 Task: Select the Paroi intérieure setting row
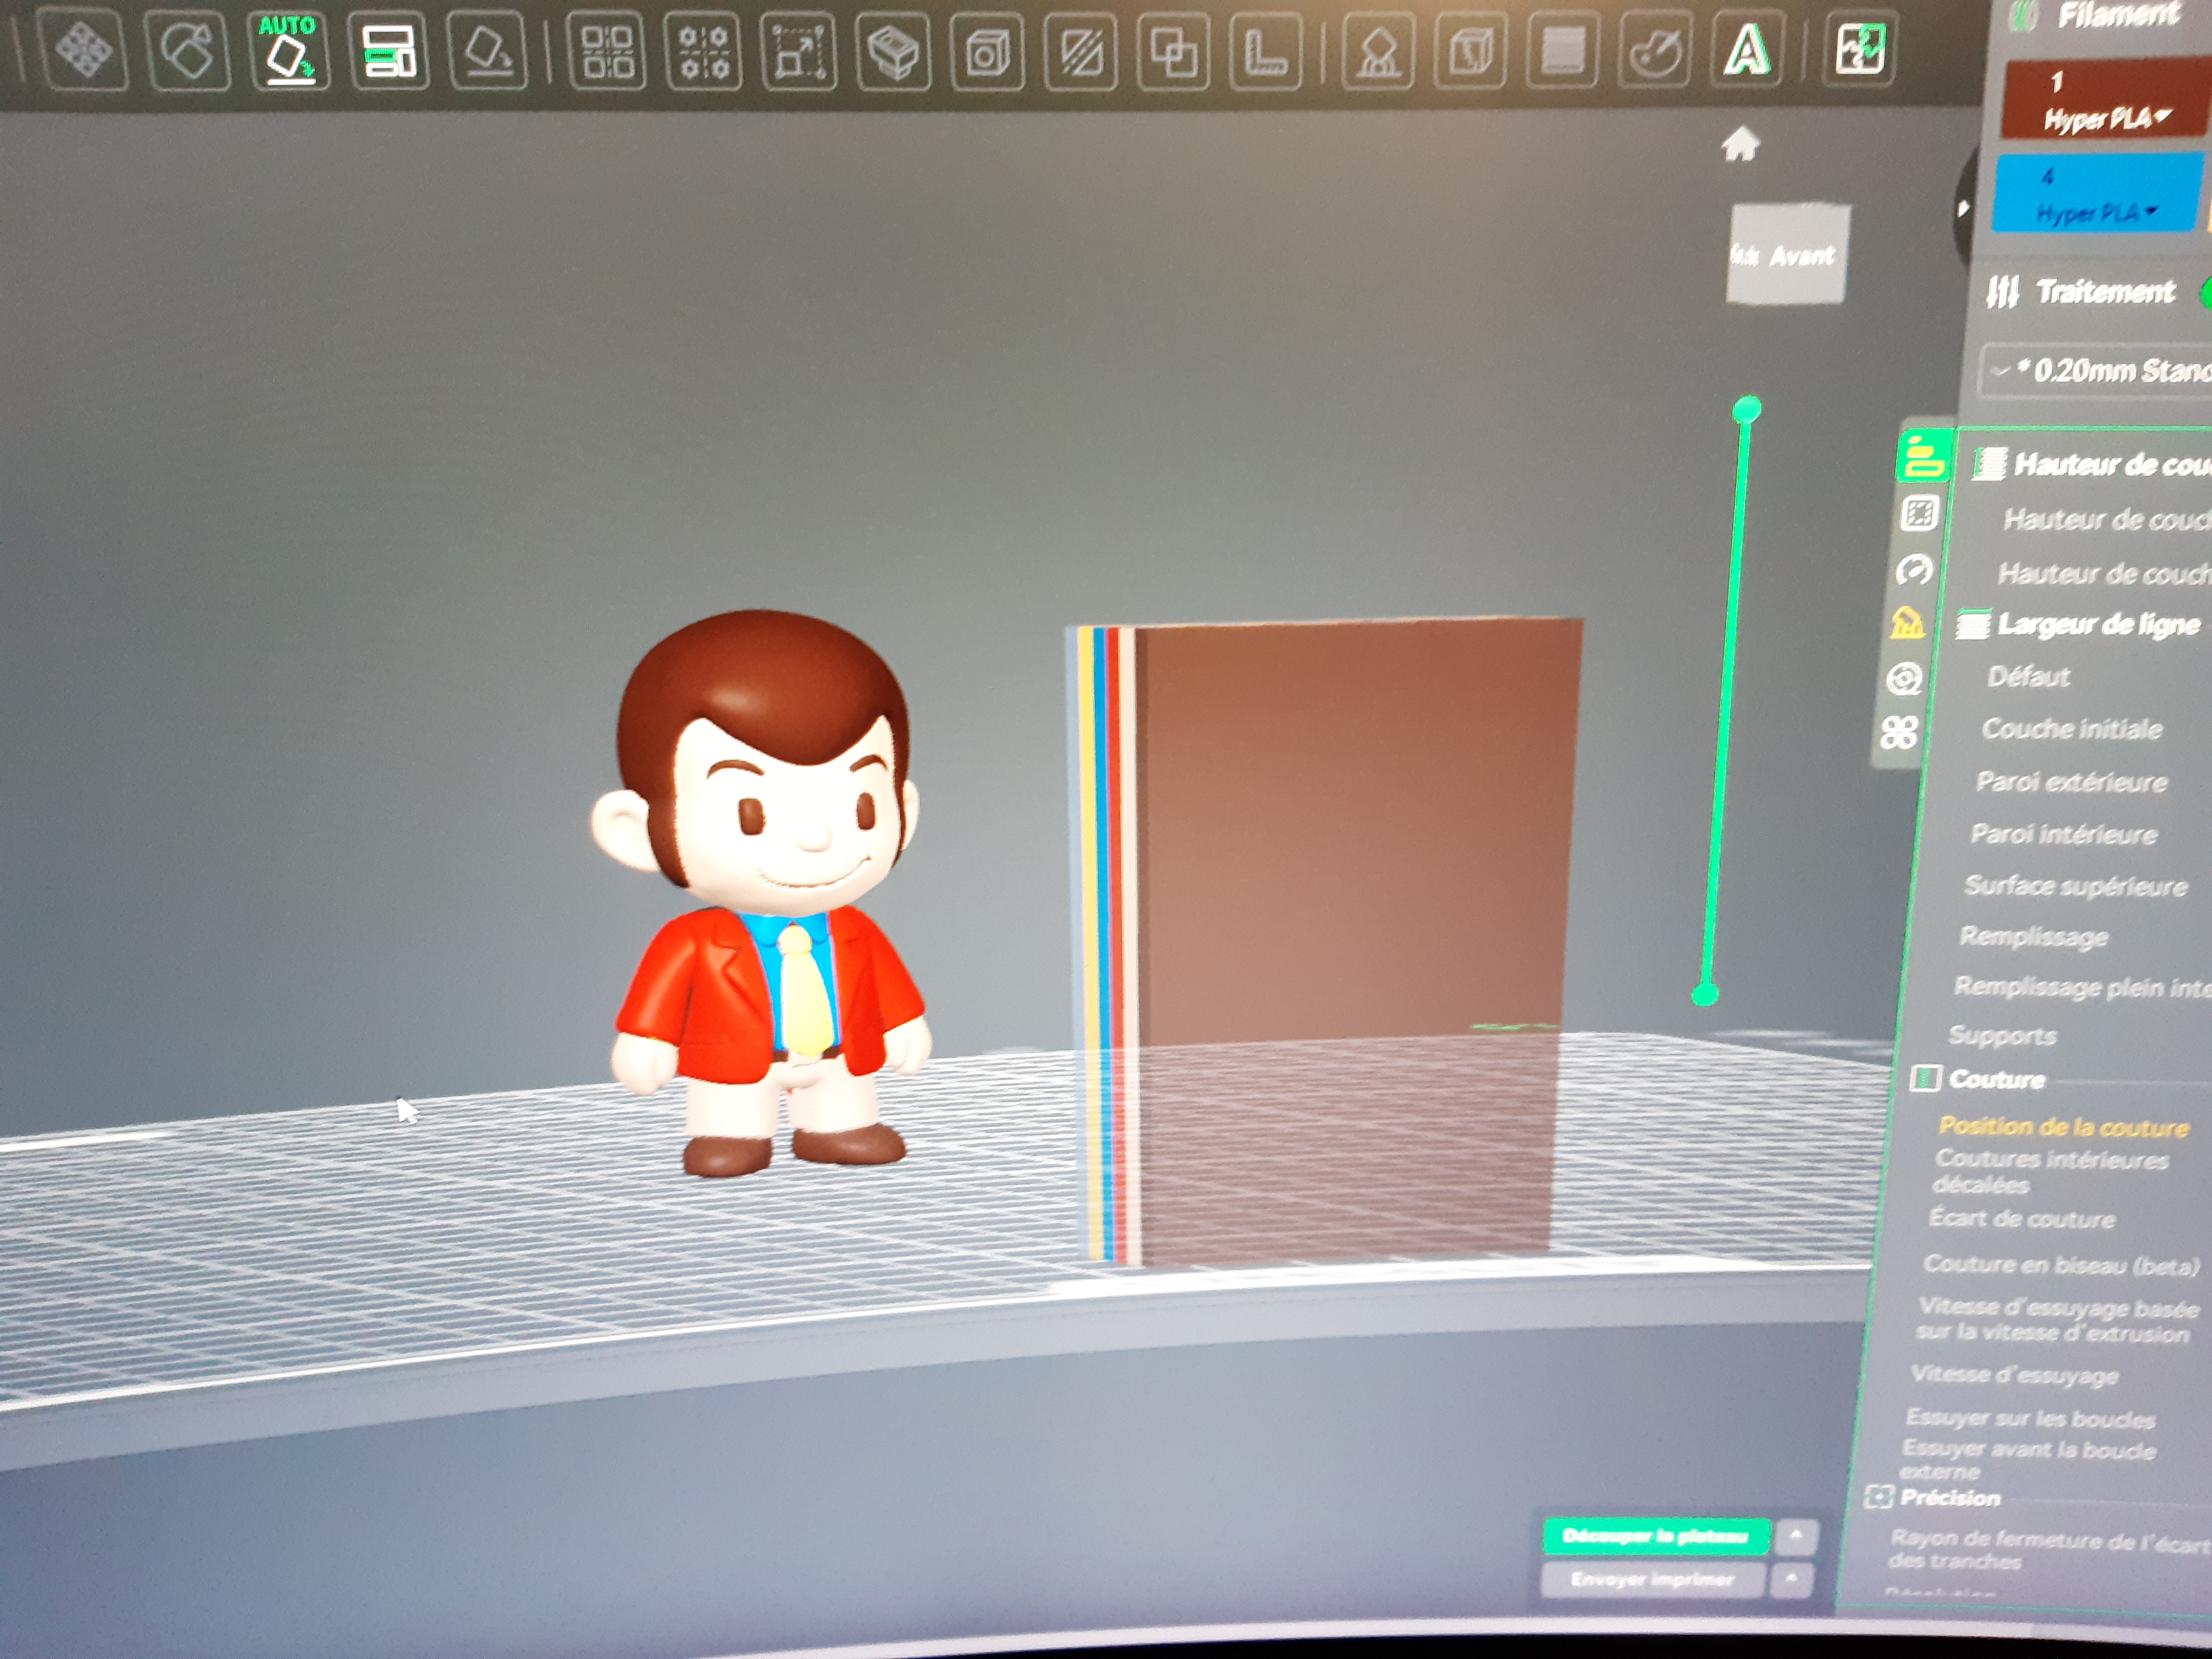(x=2064, y=834)
